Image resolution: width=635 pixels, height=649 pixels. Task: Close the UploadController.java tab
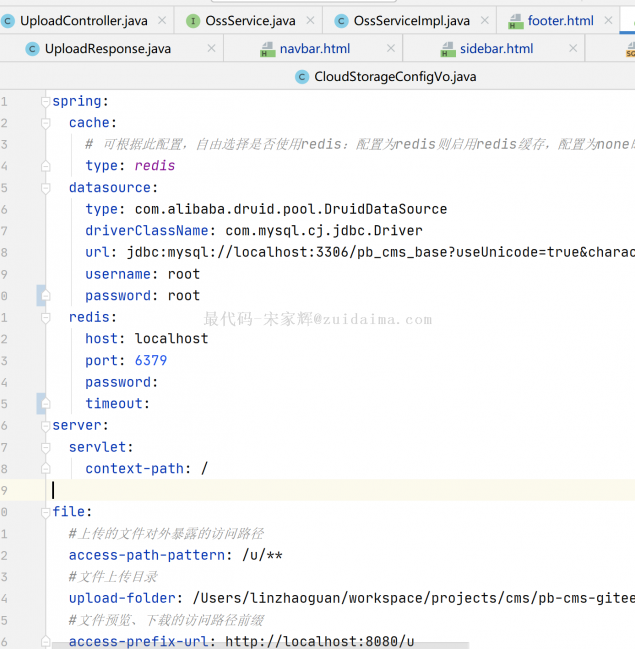pyautogui.click(x=161, y=21)
